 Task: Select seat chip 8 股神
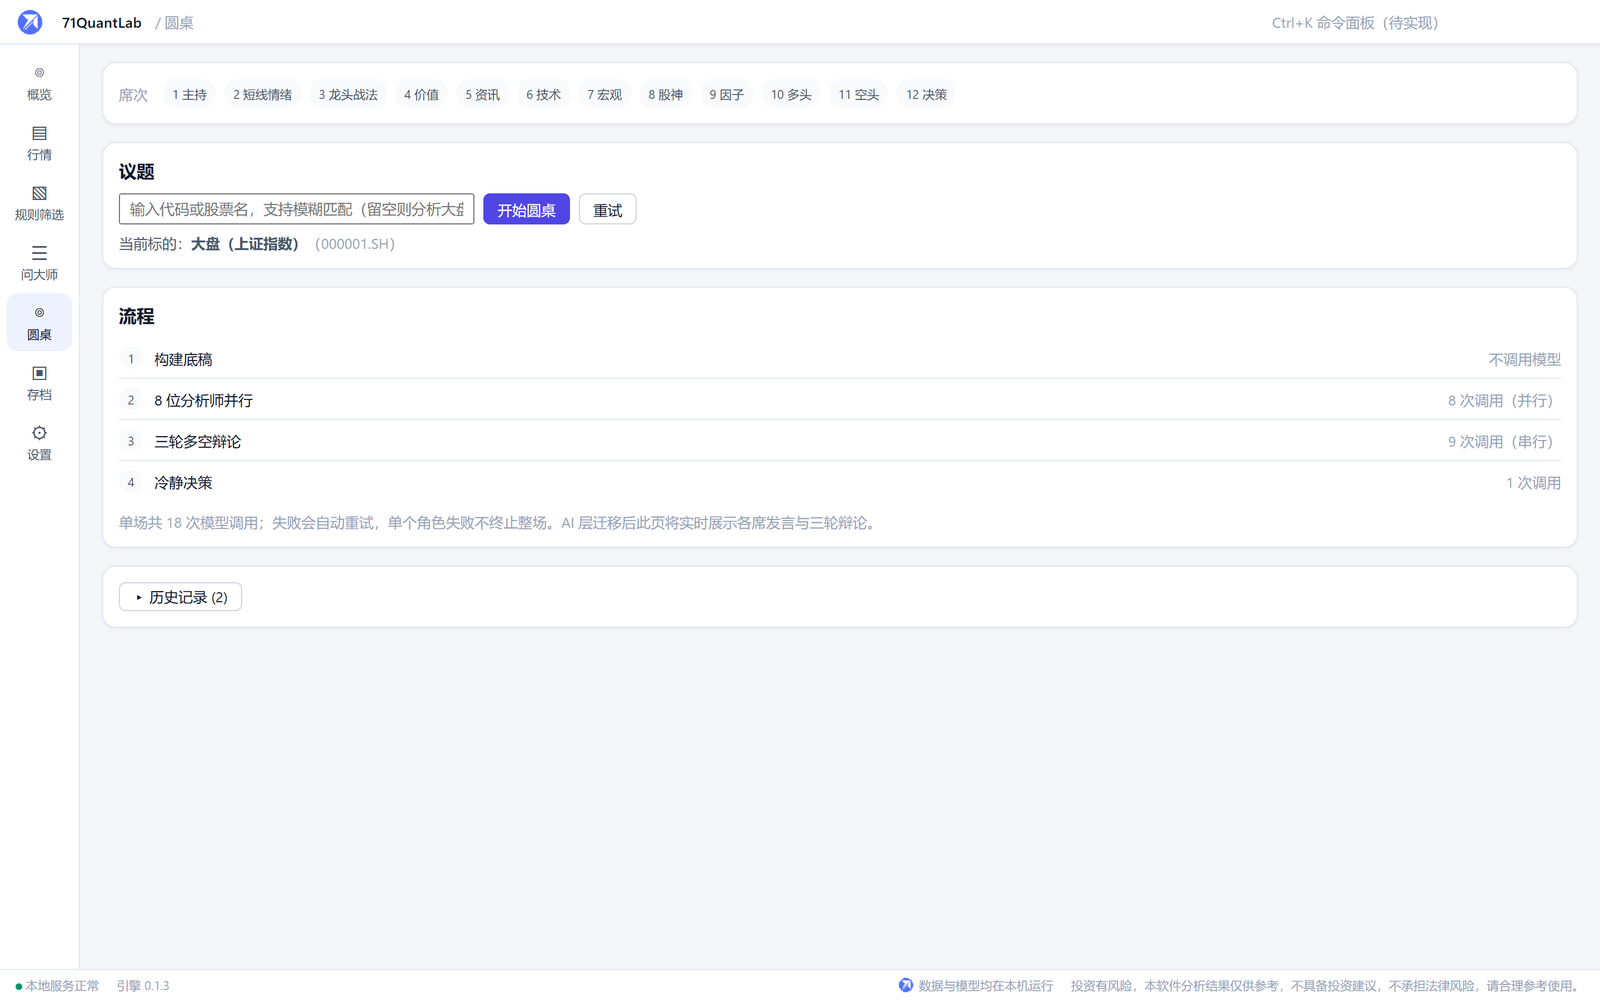coord(665,94)
